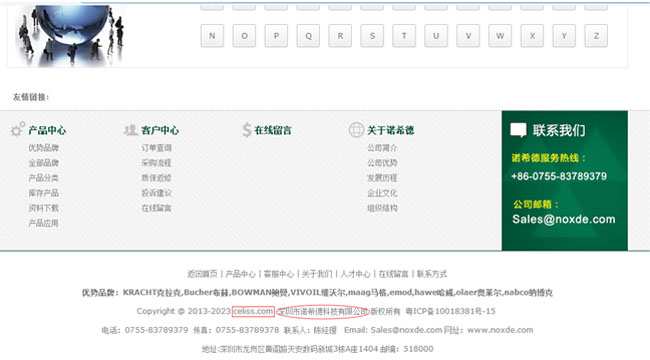Click the VIVOIL维沃尔 brand name
Image resolution: width=650 pixels, height=360 pixels.
(x=318, y=292)
